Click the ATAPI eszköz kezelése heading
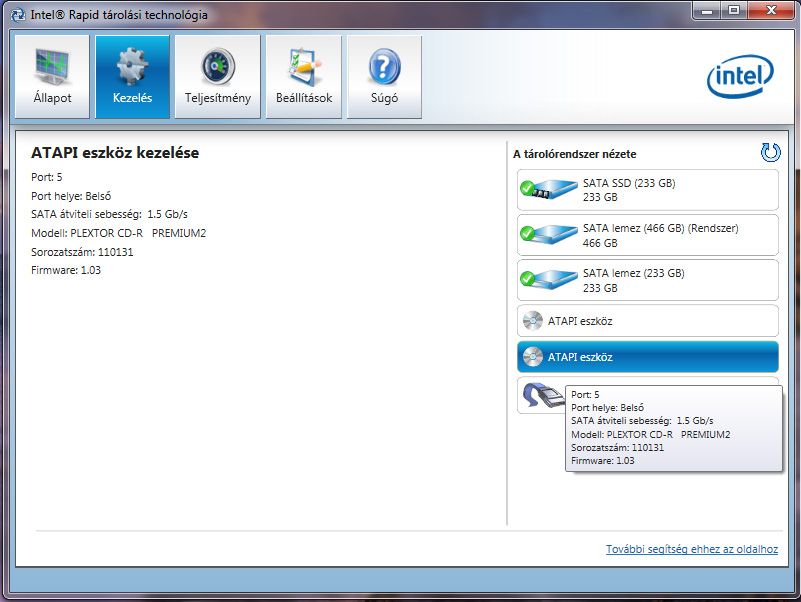The height and width of the screenshot is (602, 801). [115, 153]
